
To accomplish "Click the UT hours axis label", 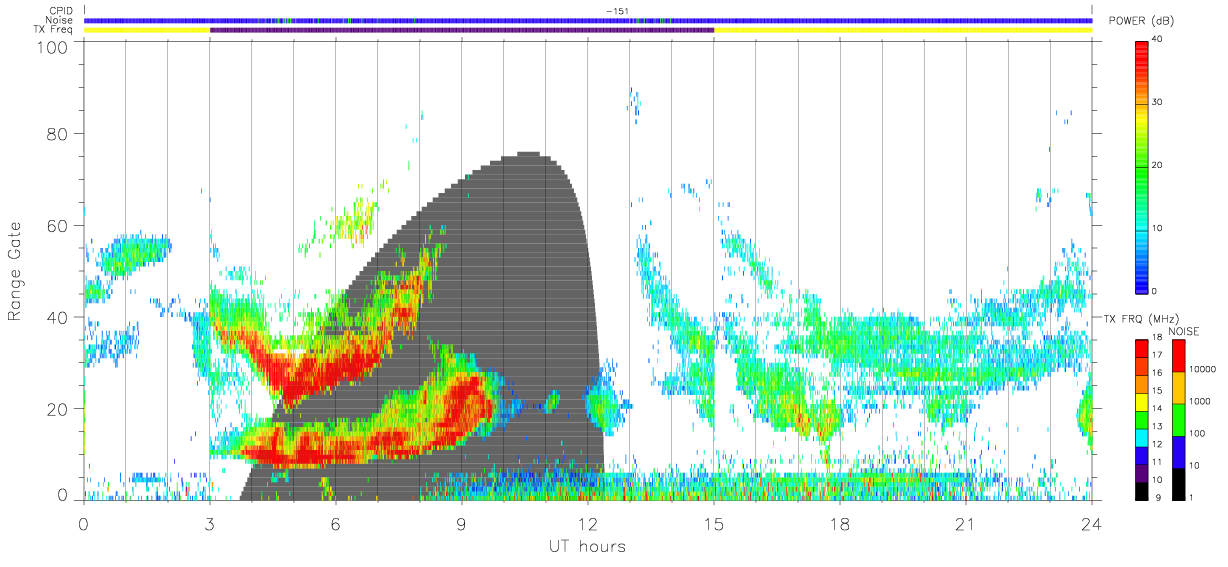I will [x=587, y=546].
